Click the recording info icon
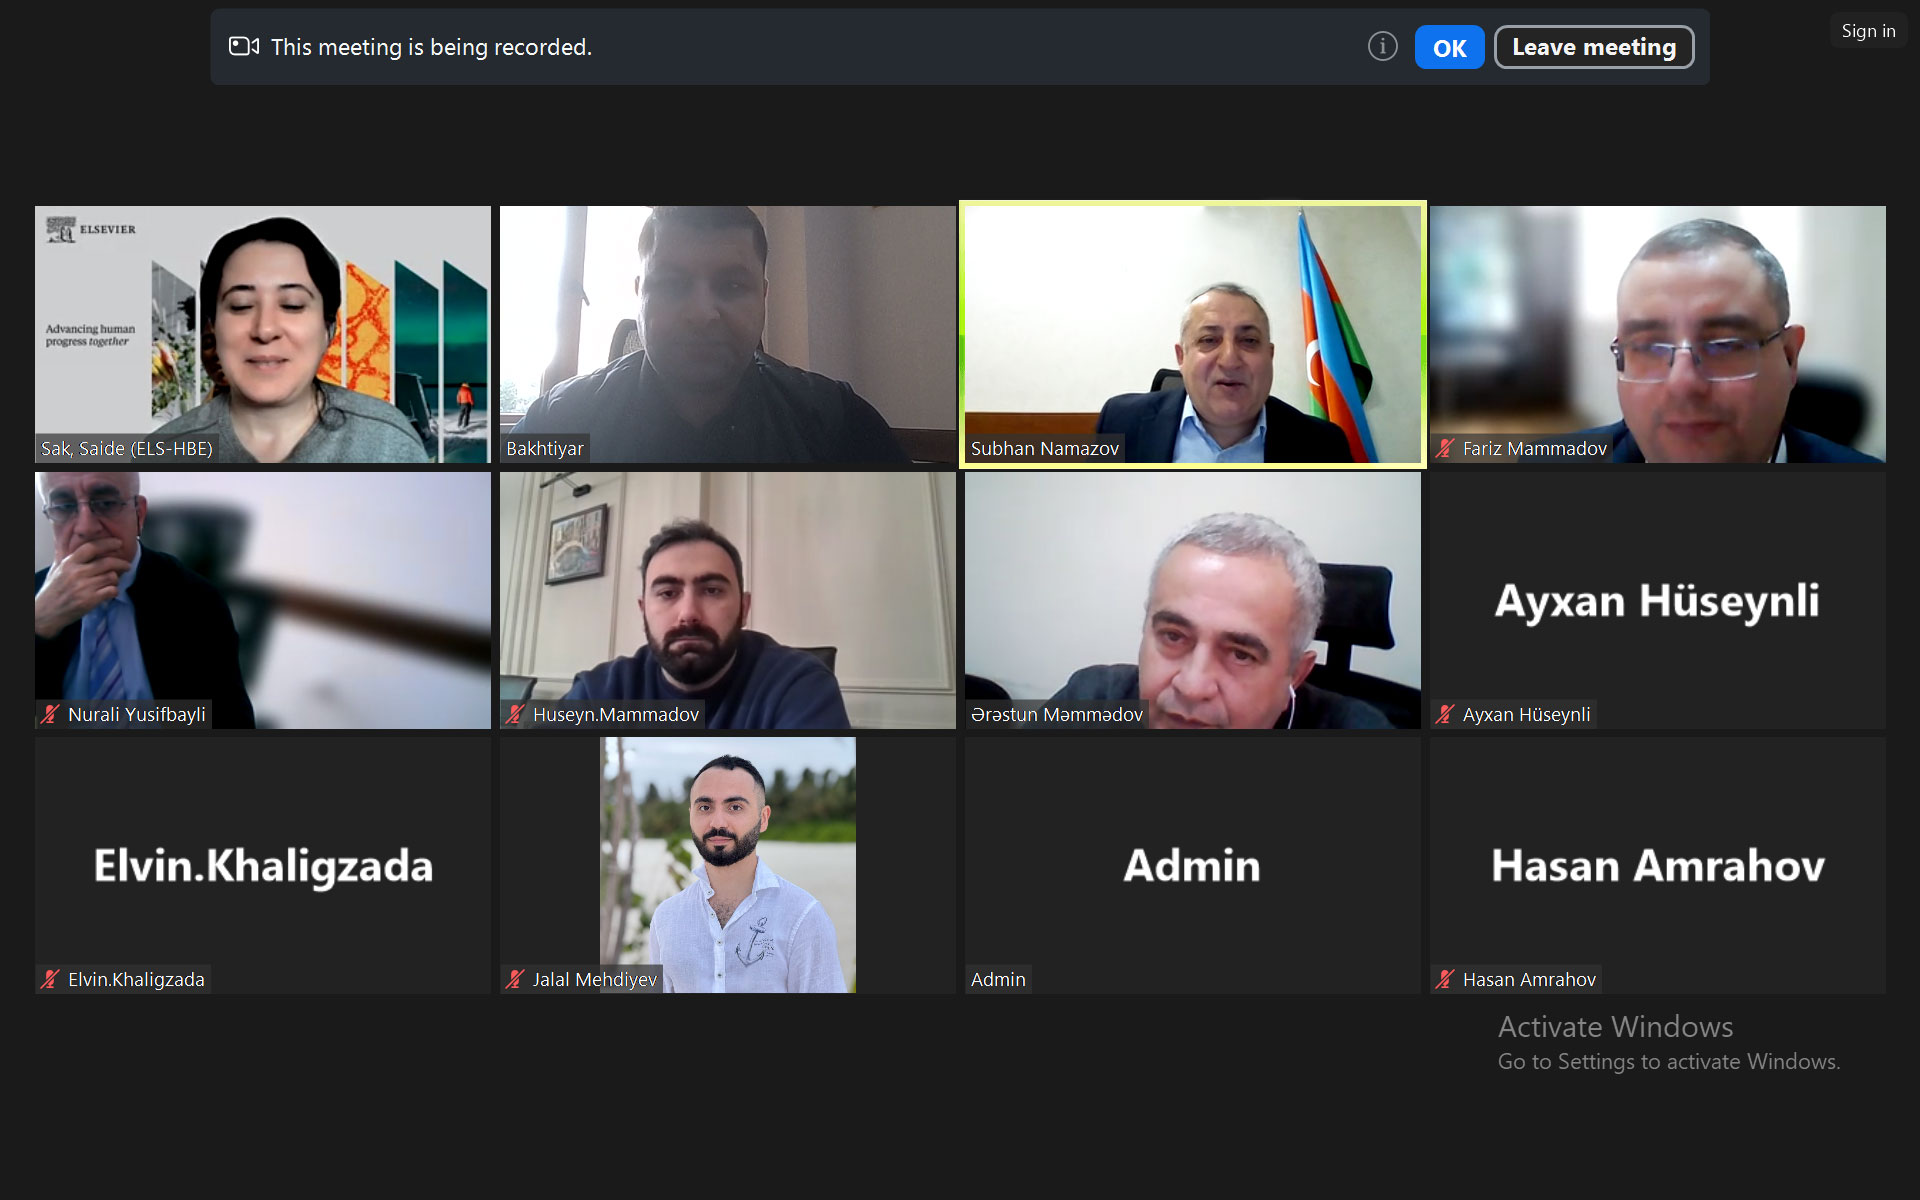 coord(1382,46)
